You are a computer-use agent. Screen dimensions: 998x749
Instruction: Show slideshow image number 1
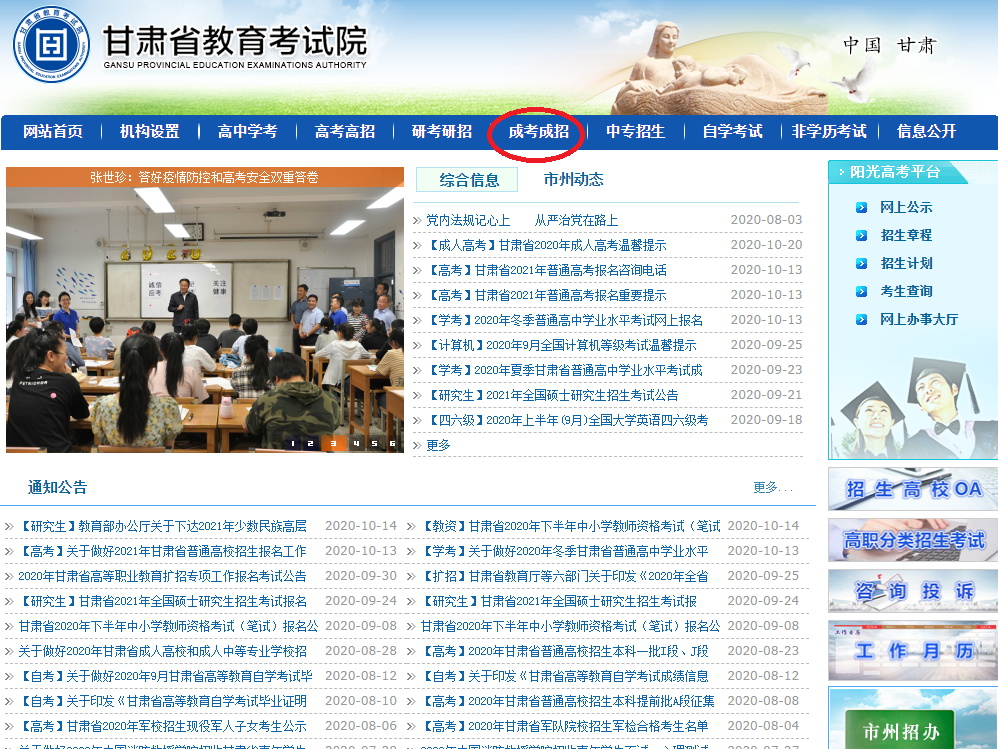click(293, 443)
